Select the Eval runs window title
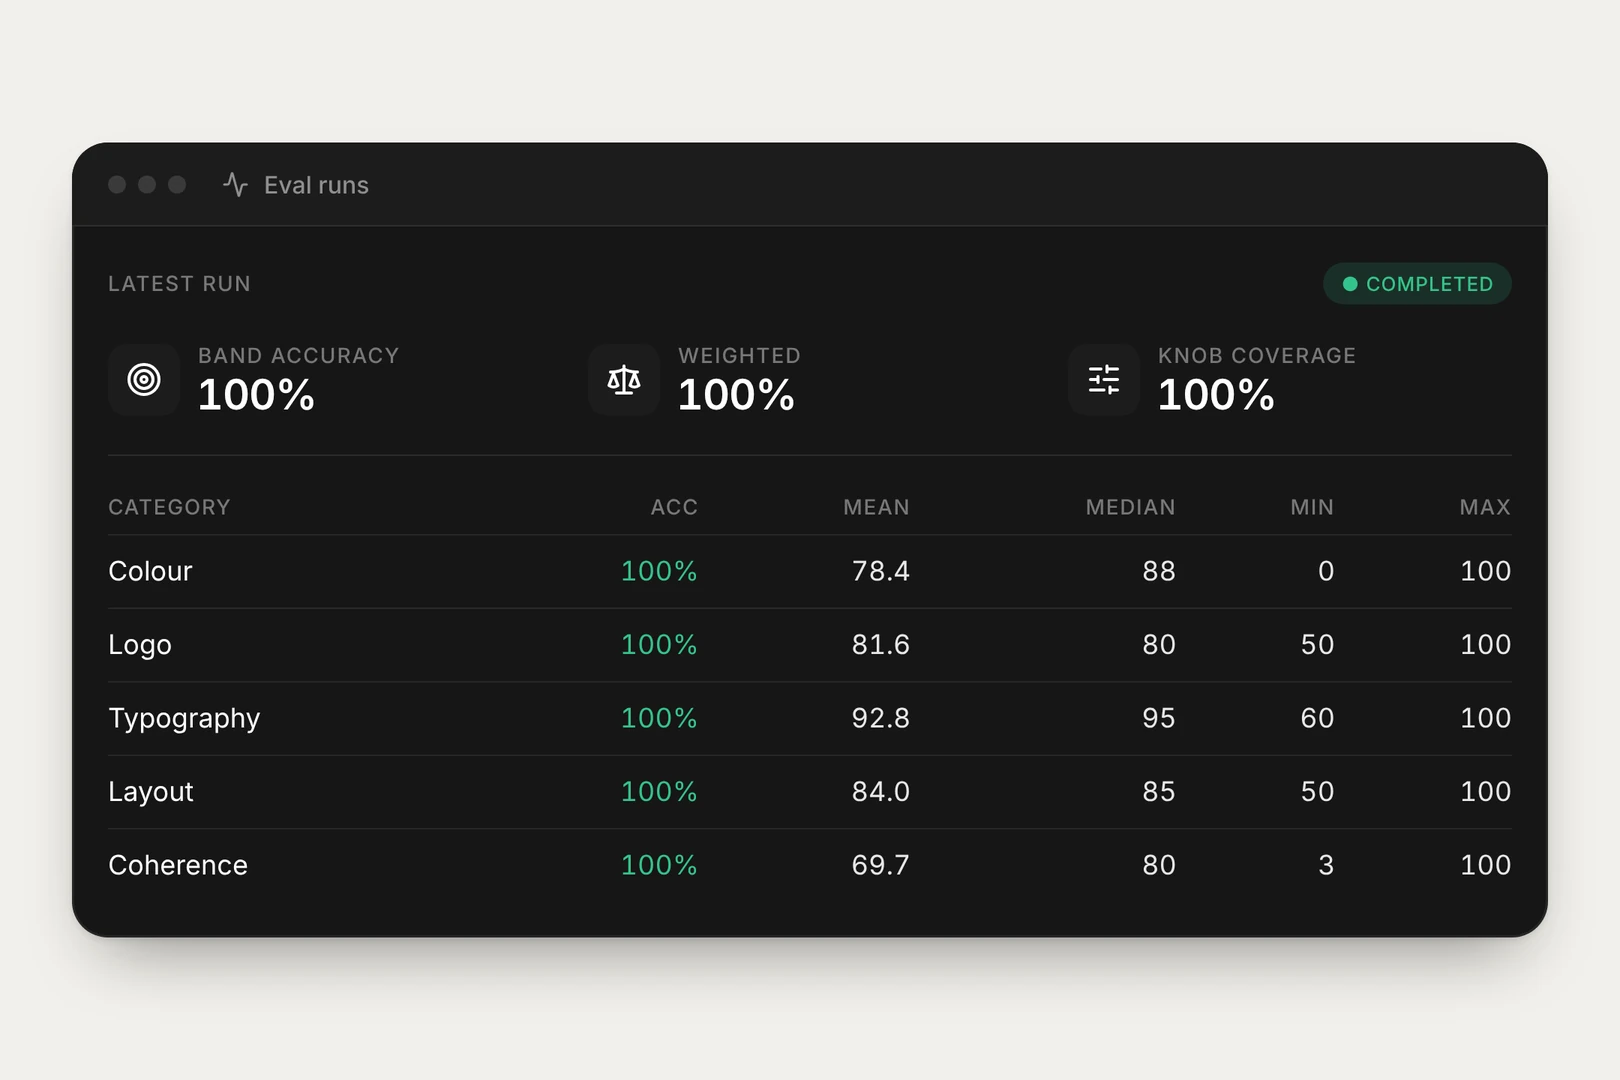The image size is (1620, 1080). (316, 185)
